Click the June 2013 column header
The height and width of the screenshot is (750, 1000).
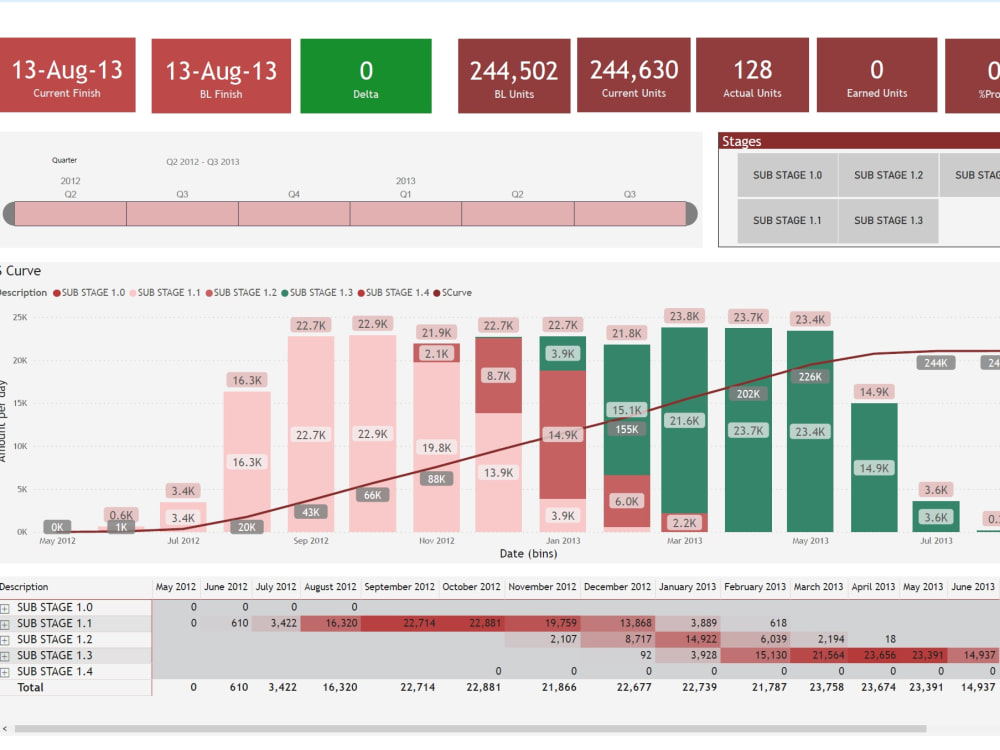pos(973,587)
